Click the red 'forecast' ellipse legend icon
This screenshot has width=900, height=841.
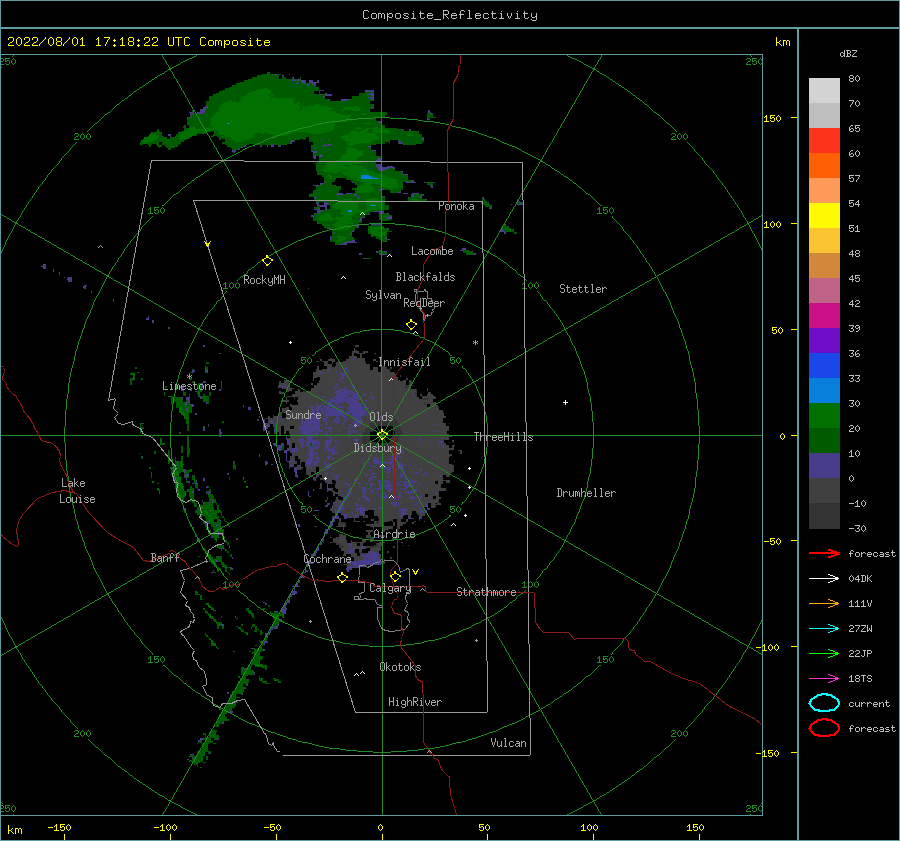point(824,727)
